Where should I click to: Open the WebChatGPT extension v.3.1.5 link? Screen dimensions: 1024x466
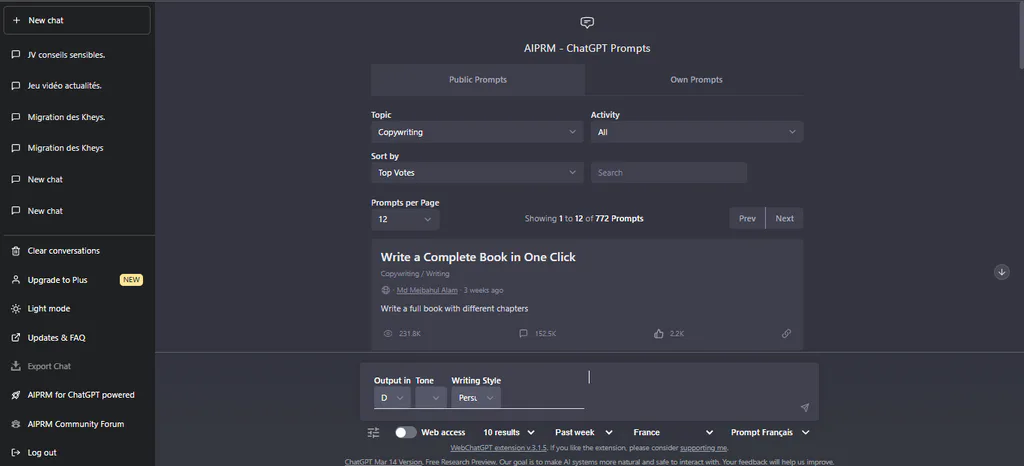pos(499,448)
